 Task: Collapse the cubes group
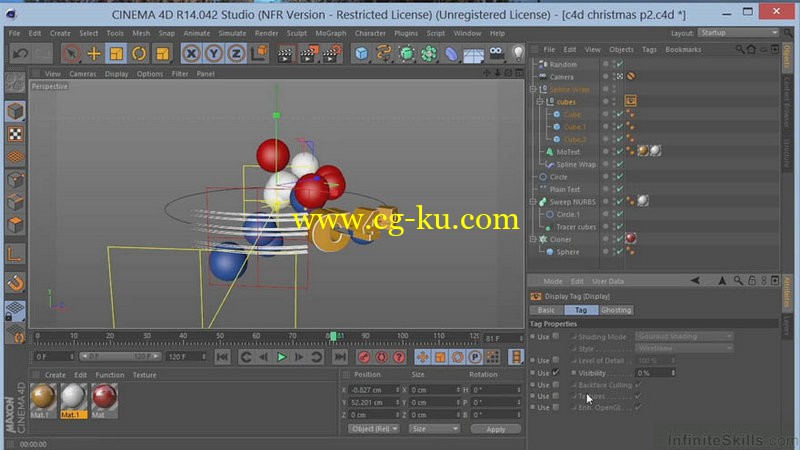click(540, 102)
